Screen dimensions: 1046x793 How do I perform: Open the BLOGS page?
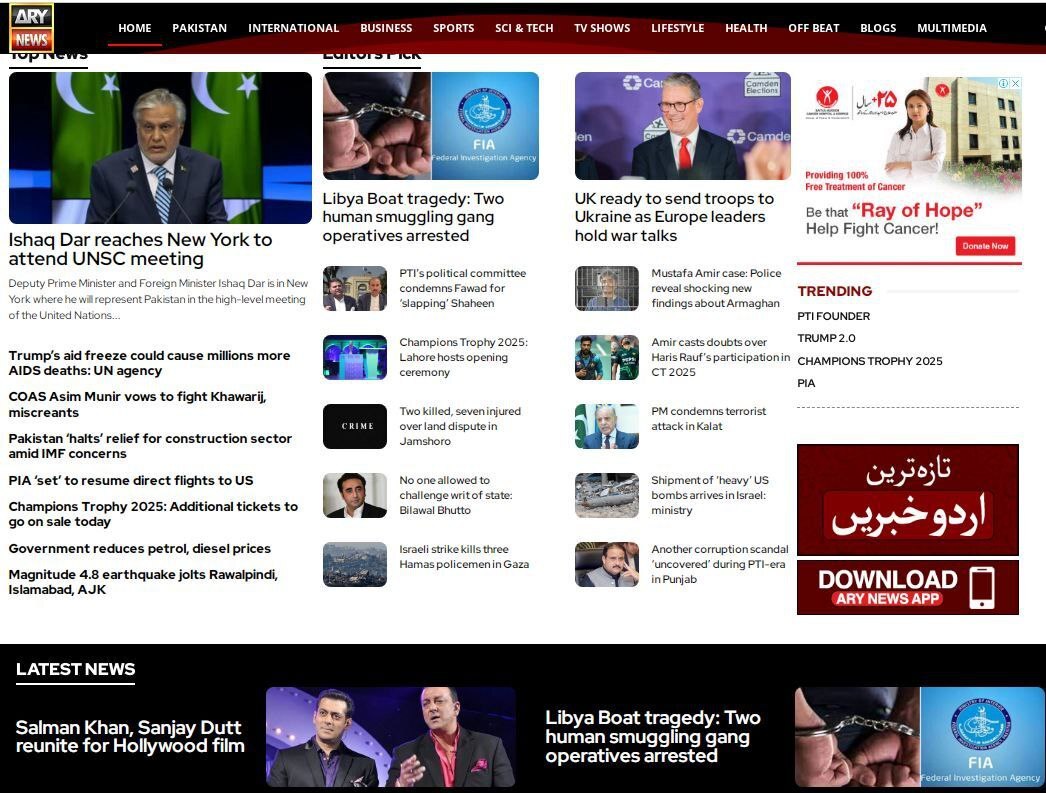(879, 28)
